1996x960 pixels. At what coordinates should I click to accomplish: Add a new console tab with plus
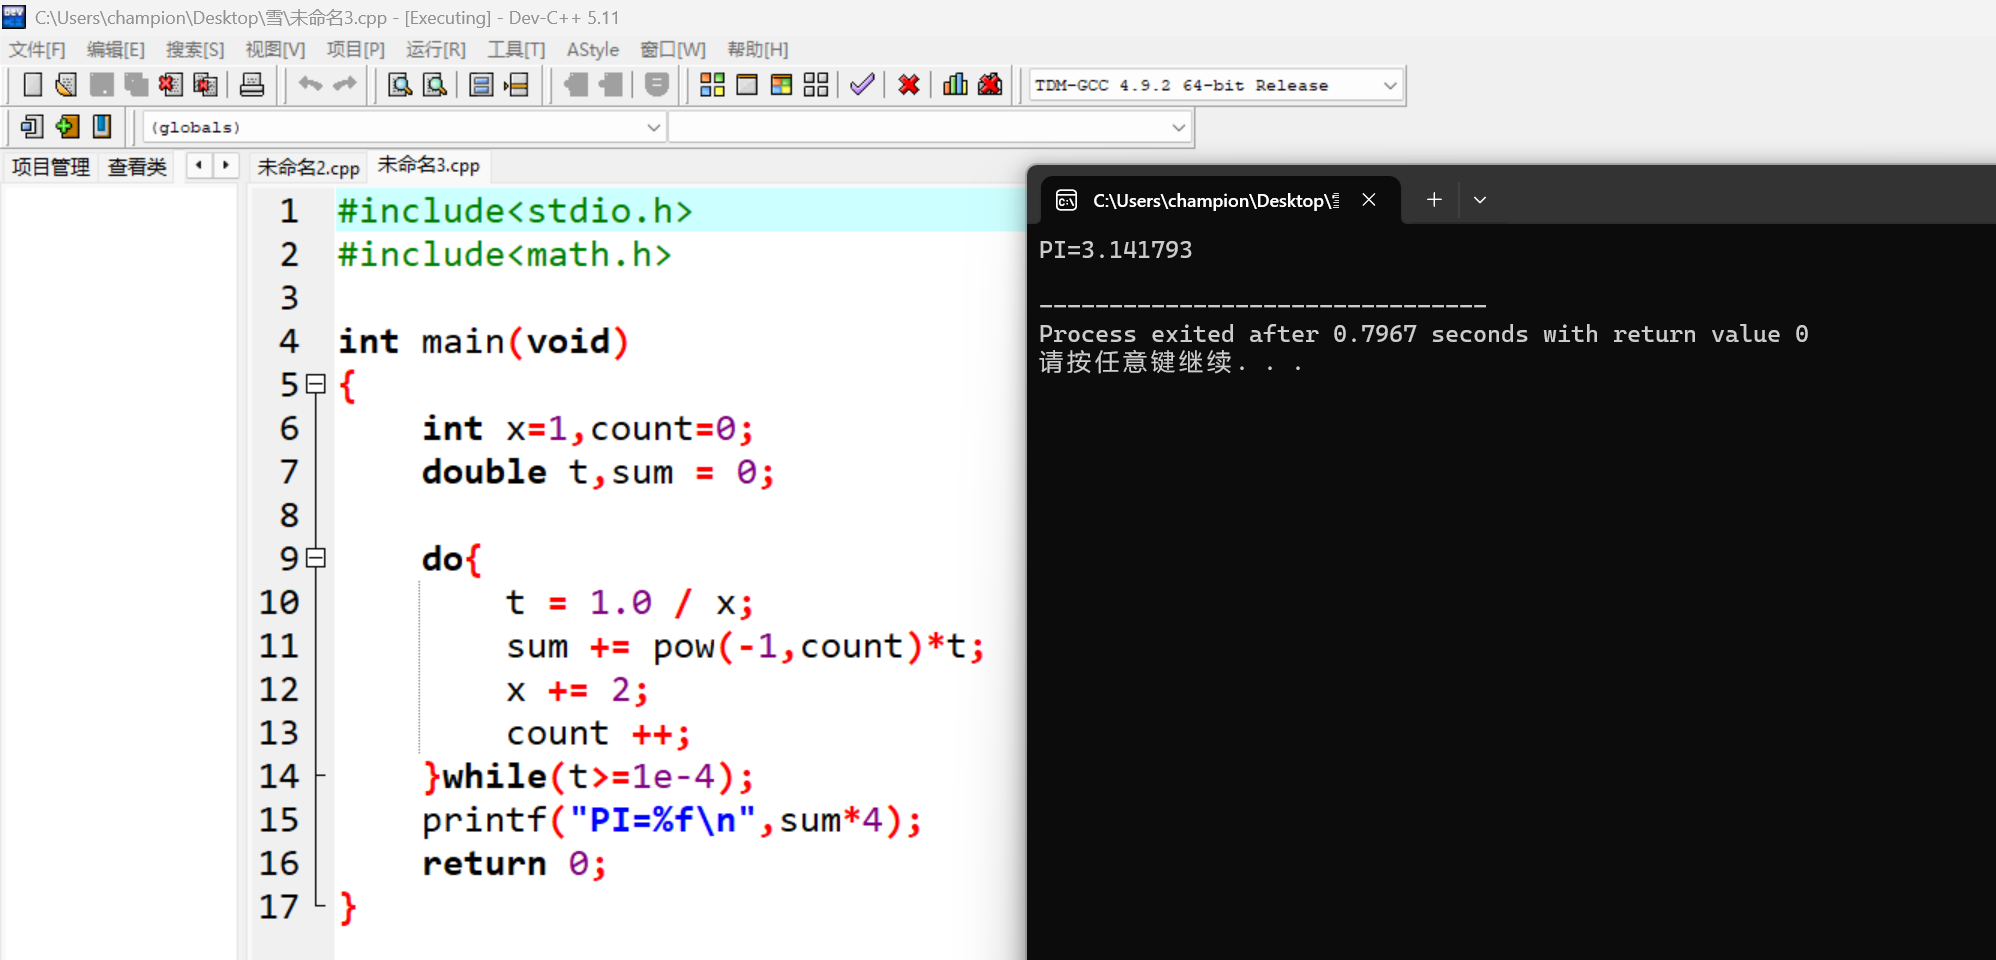pyautogui.click(x=1434, y=200)
